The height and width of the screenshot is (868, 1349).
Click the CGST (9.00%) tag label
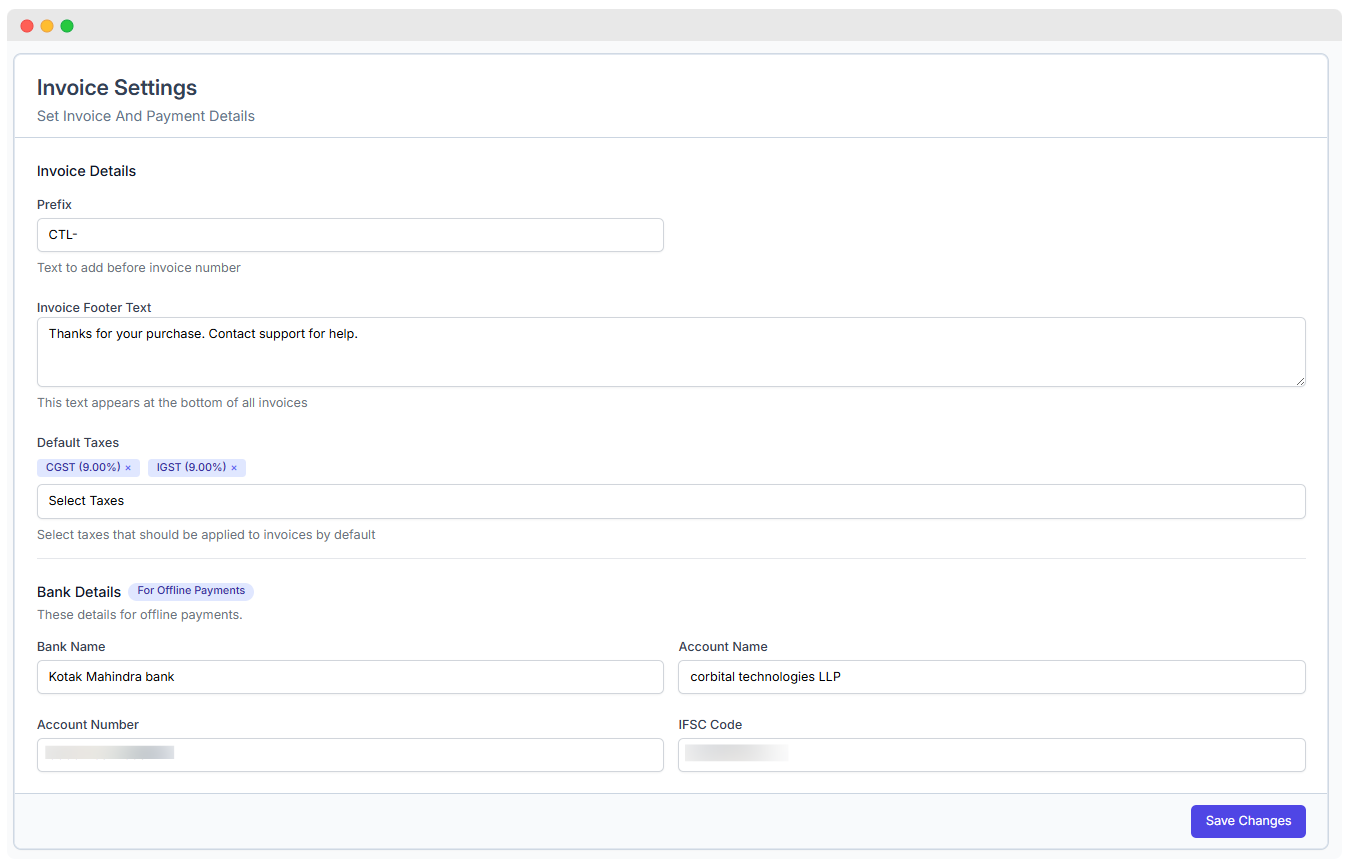[83, 468]
